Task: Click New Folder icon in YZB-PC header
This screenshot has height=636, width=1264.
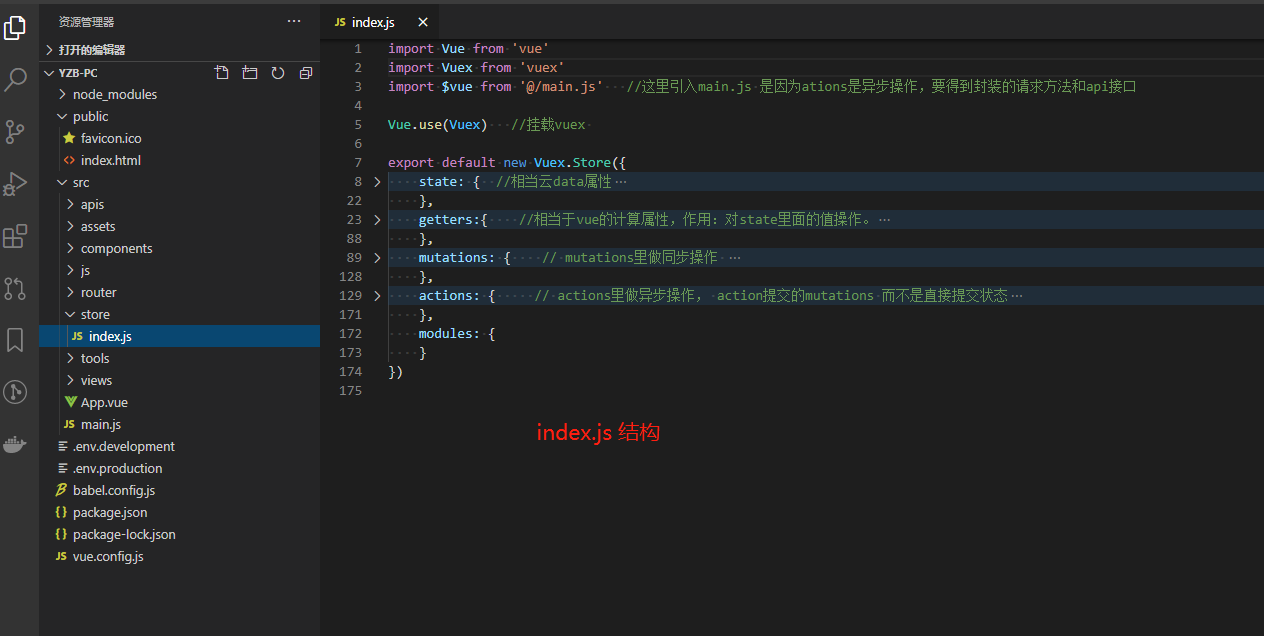Action: click(x=250, y=73)
